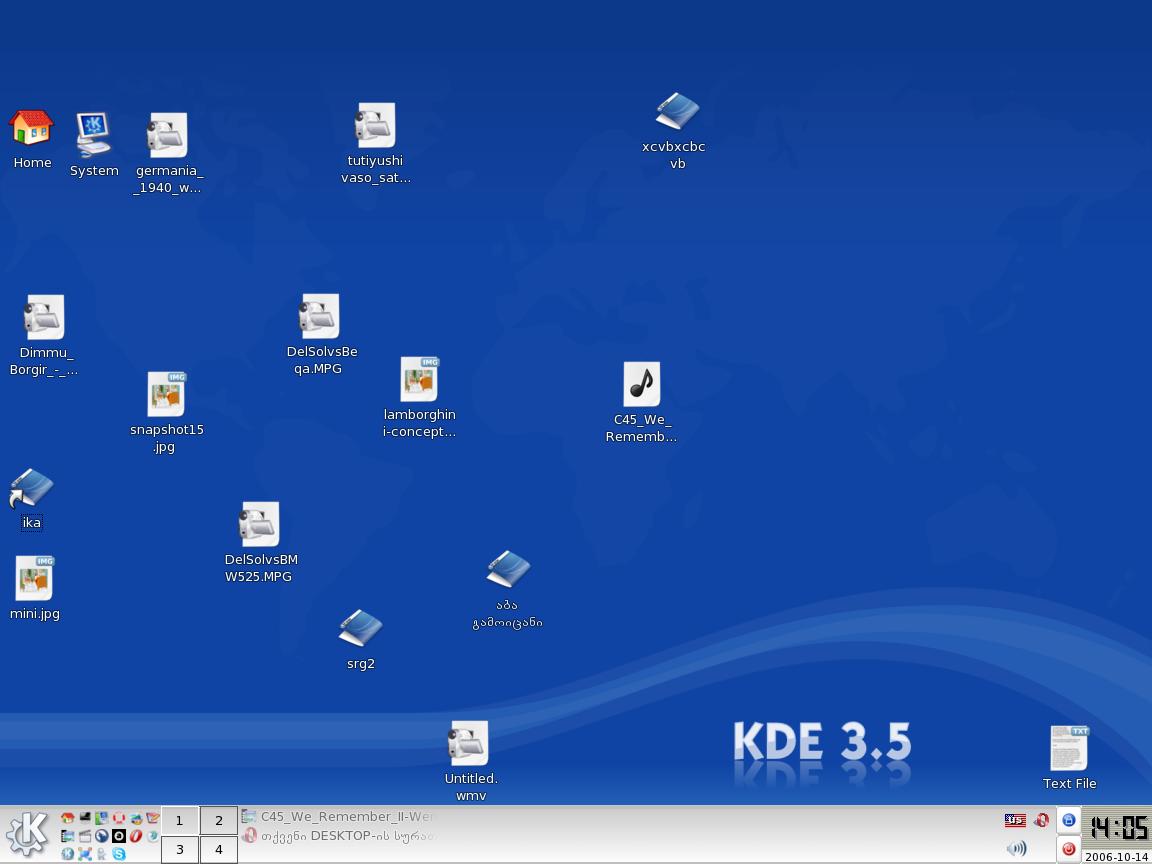Open the System desktop icon
Screen dimensions: 1152x864
pyautogui.click(x=93, y=135)
